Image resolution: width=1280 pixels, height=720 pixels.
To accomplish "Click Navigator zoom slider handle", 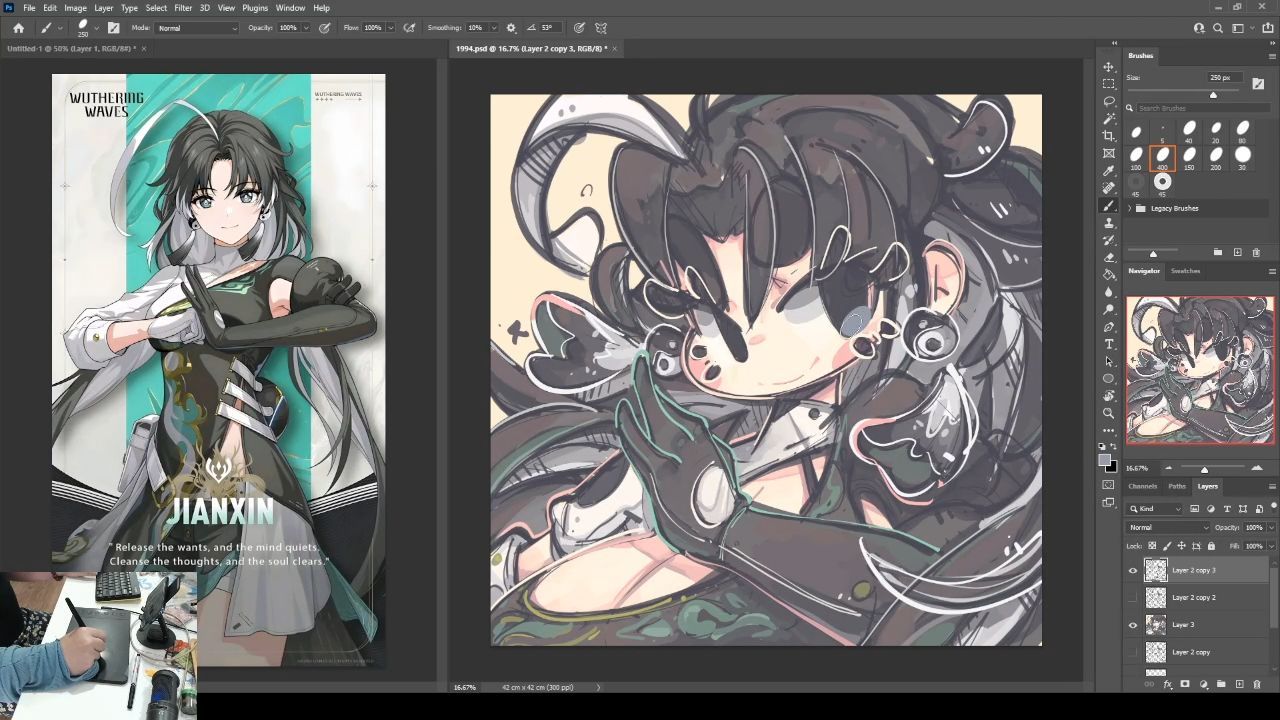I will point(1204,469).
